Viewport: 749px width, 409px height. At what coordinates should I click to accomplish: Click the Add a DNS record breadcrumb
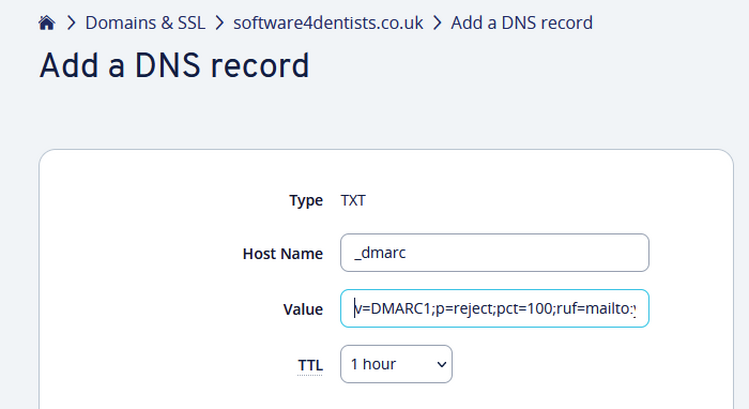tap(522, 23)
